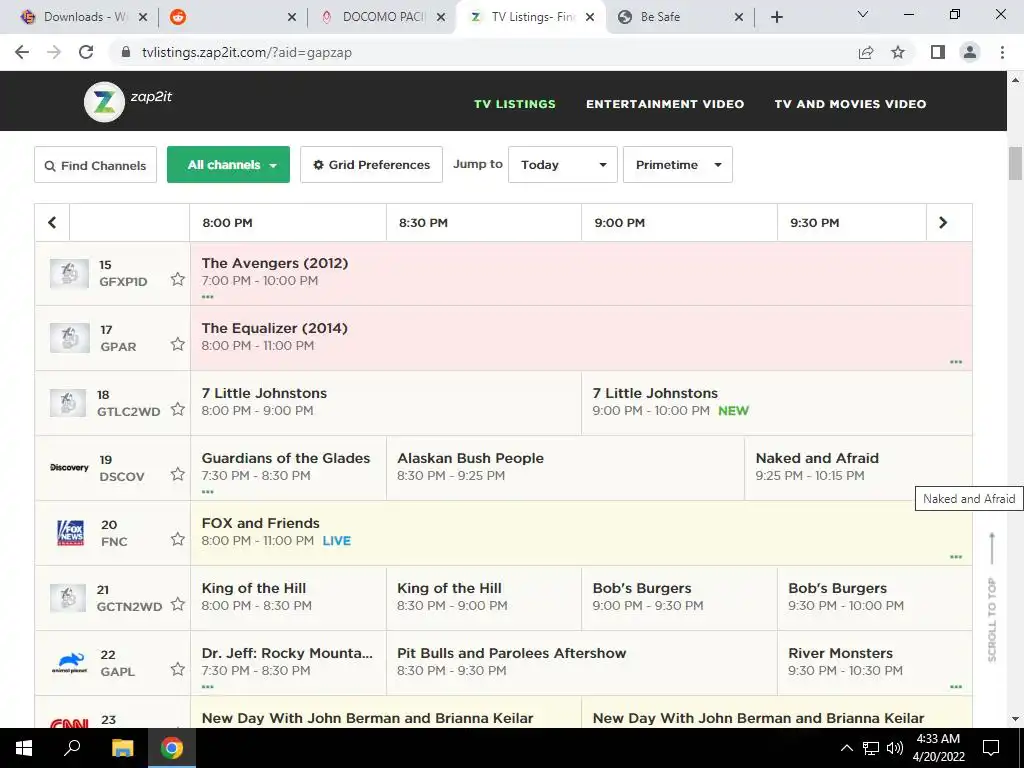This screenshot has height=768, width=1024.
Task: Open FOX and Friends live listing
Action: [x=581, y=533]
